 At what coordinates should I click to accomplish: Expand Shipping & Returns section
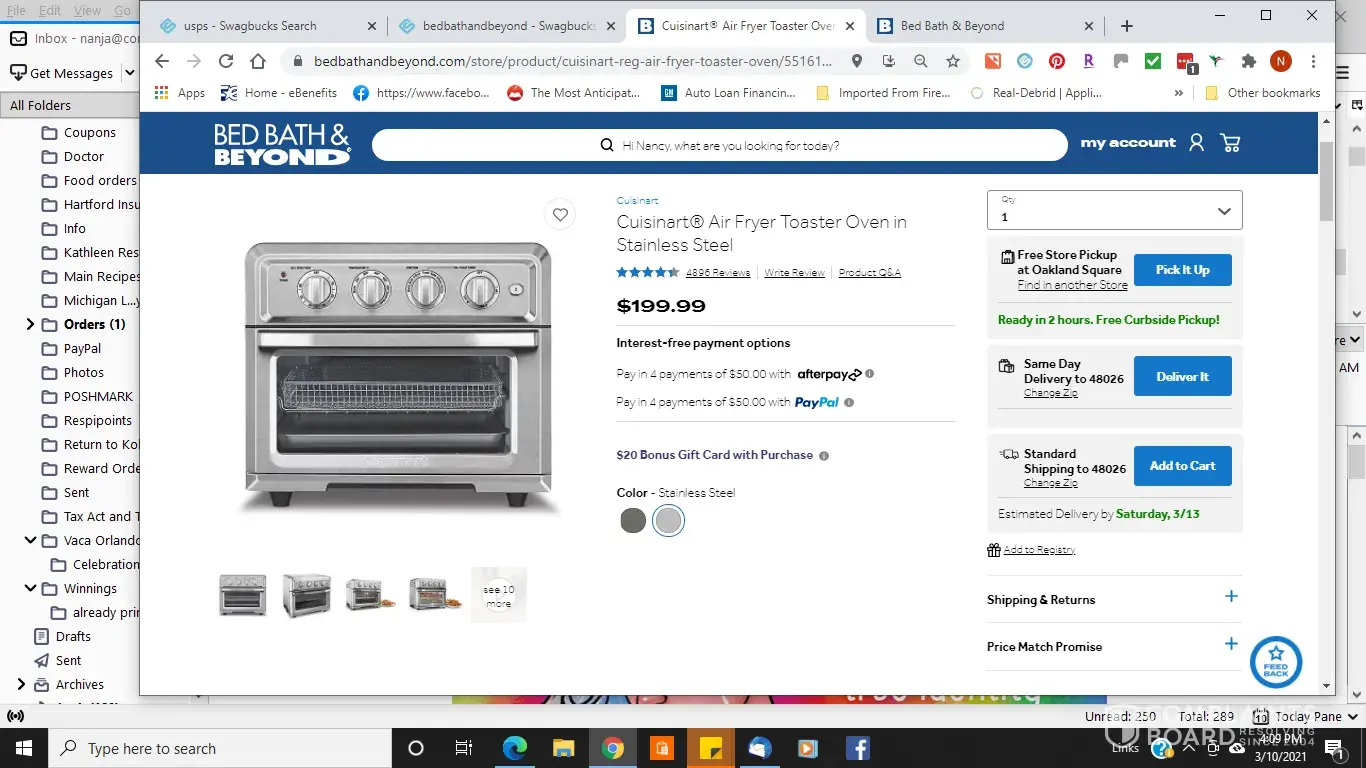pyautogui.click(x=1114, y=598)
